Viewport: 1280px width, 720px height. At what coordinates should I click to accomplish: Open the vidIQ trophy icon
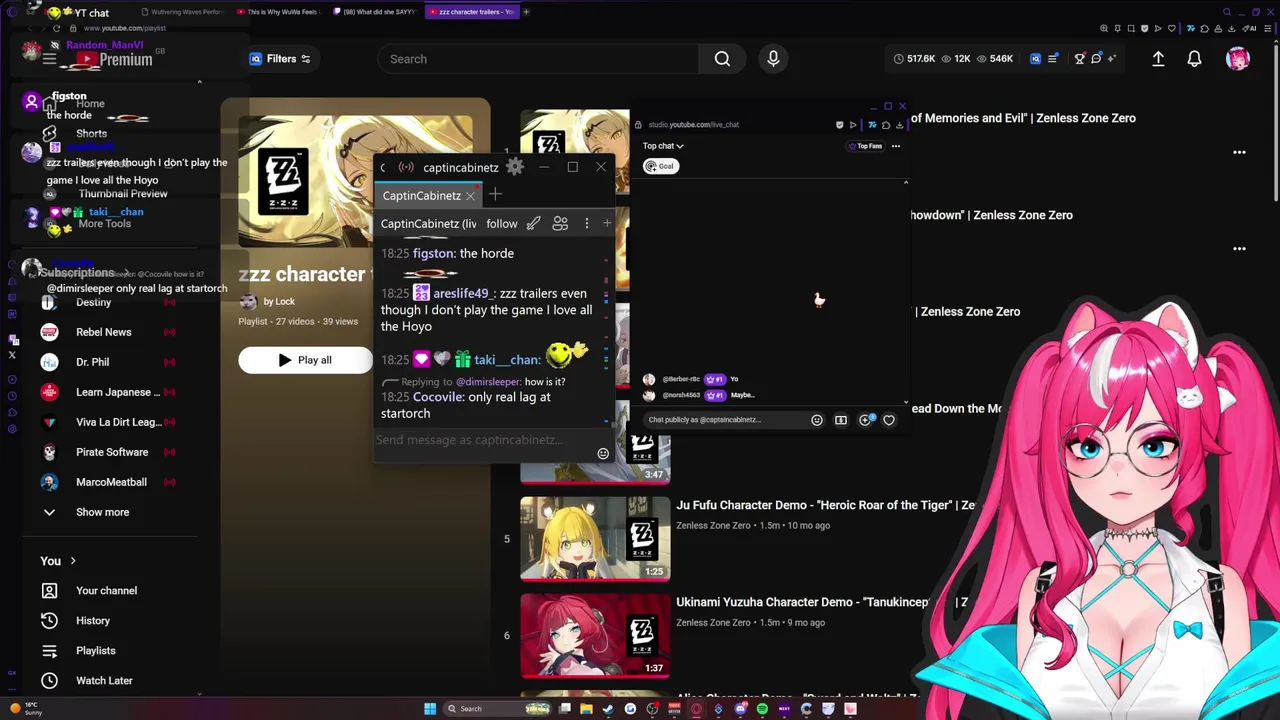[x=1079, y=59]
